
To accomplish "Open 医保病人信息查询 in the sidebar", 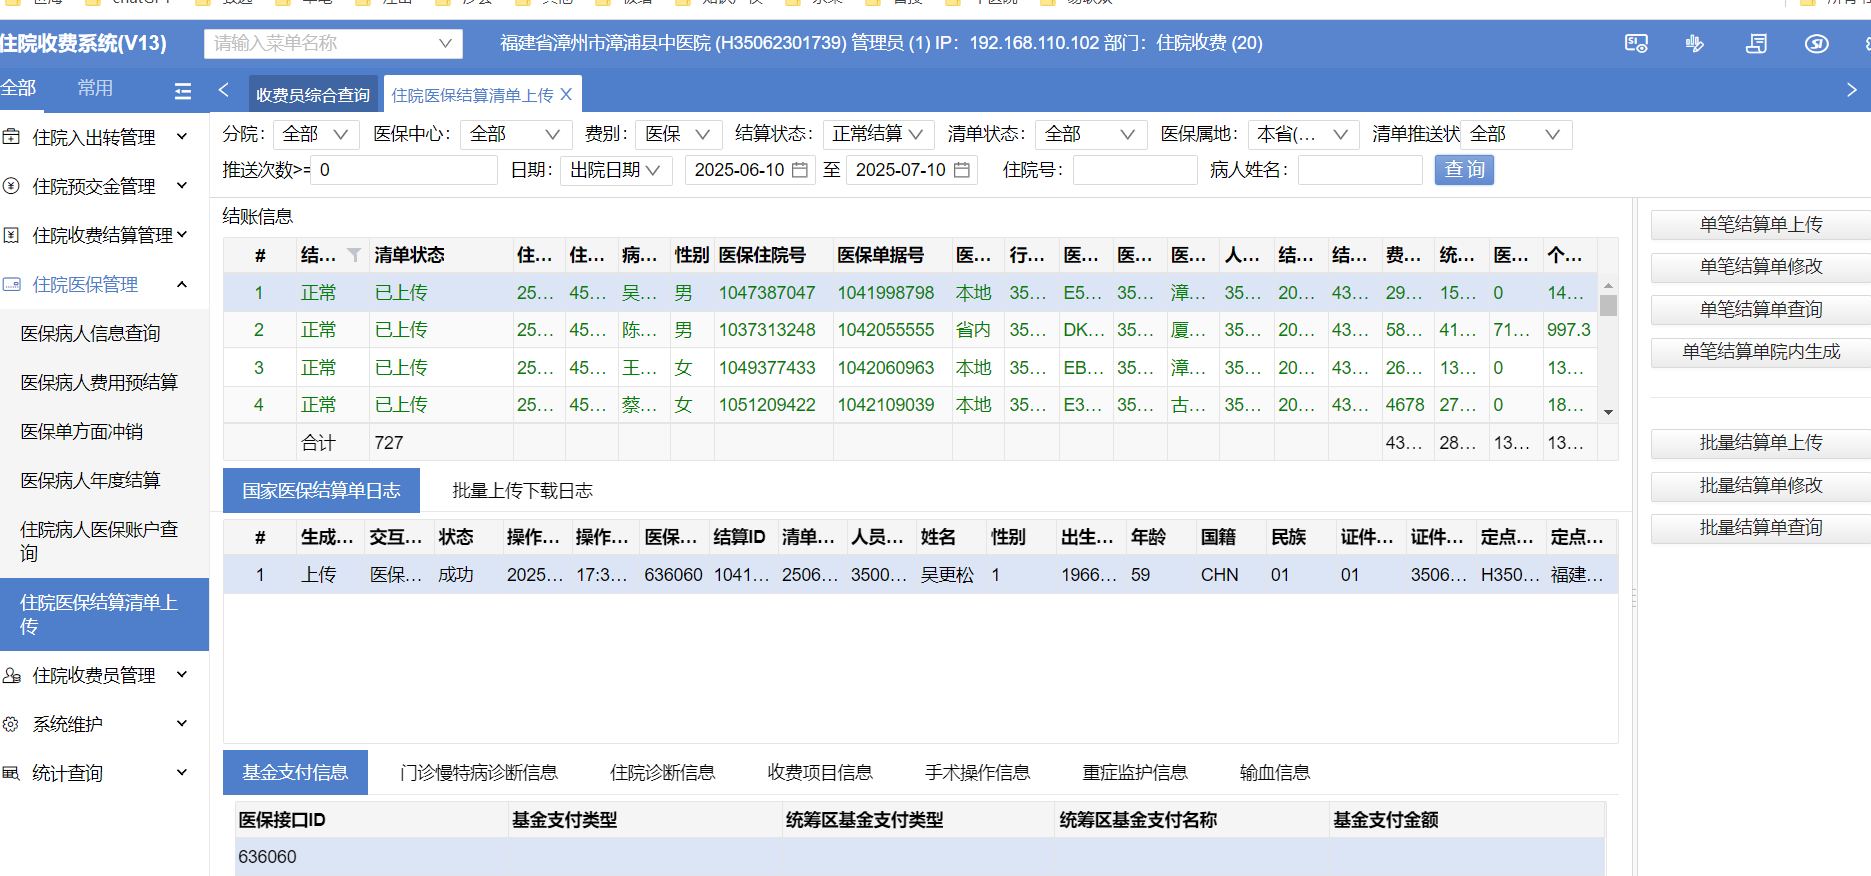I will coord(90,333).
